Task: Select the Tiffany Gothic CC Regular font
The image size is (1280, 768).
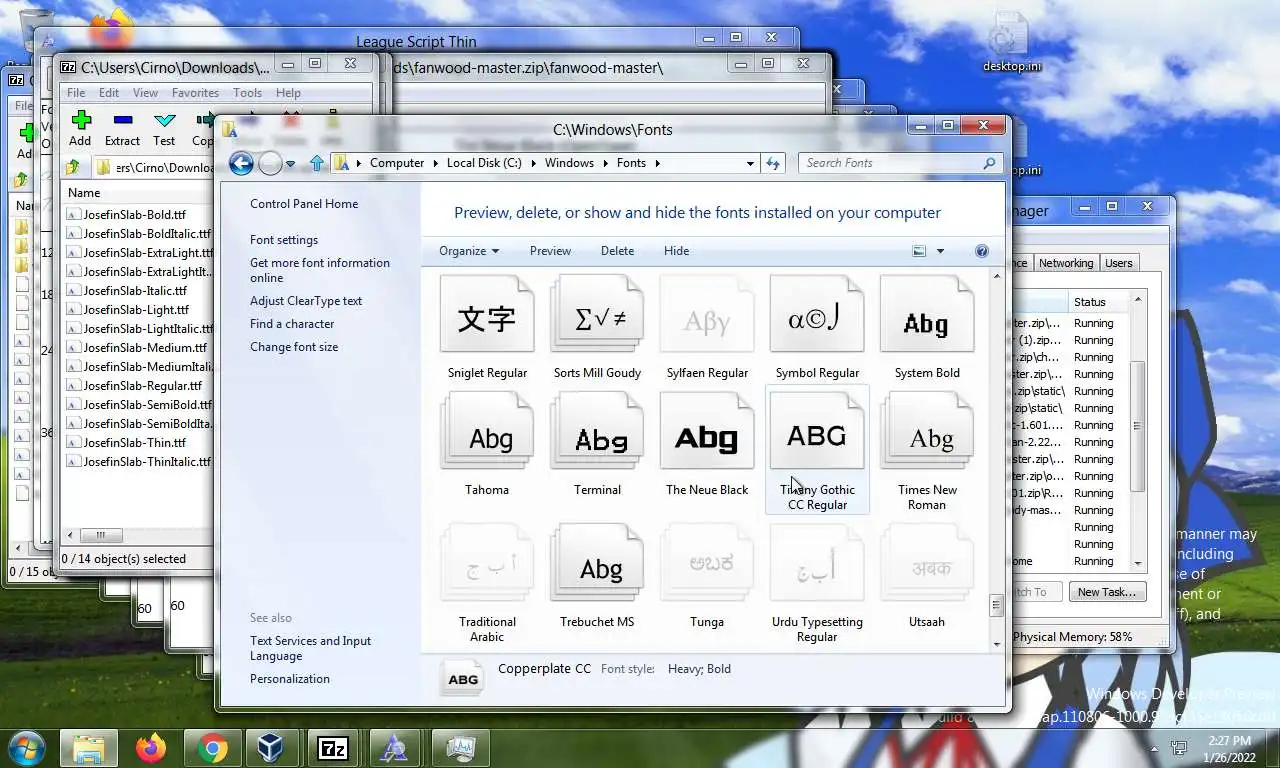Action: pyautogui.click(x=817, y=450)
